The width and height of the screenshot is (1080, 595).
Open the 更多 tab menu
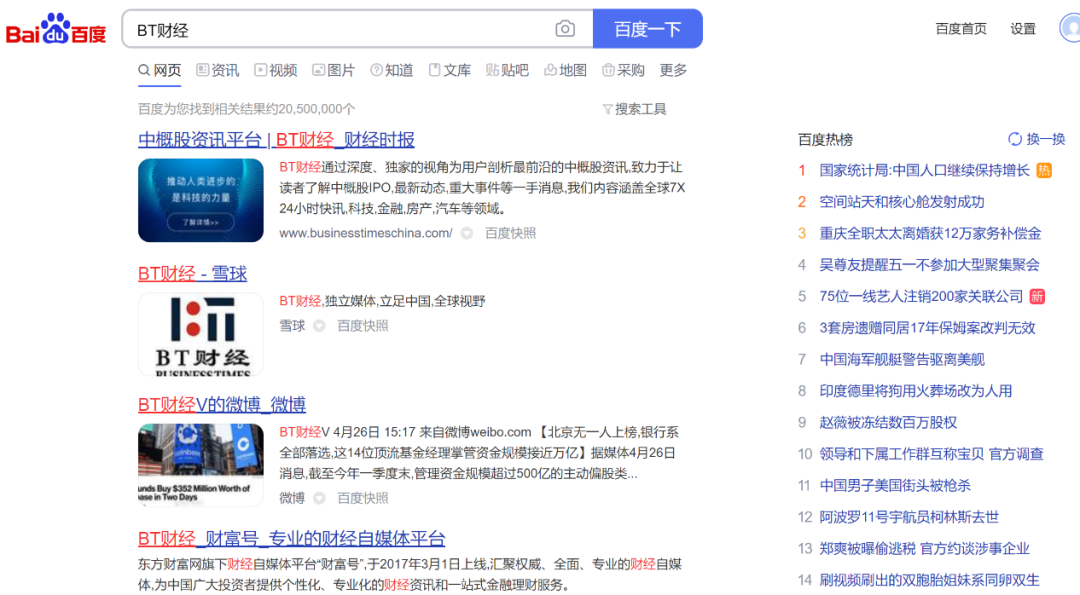673,70
